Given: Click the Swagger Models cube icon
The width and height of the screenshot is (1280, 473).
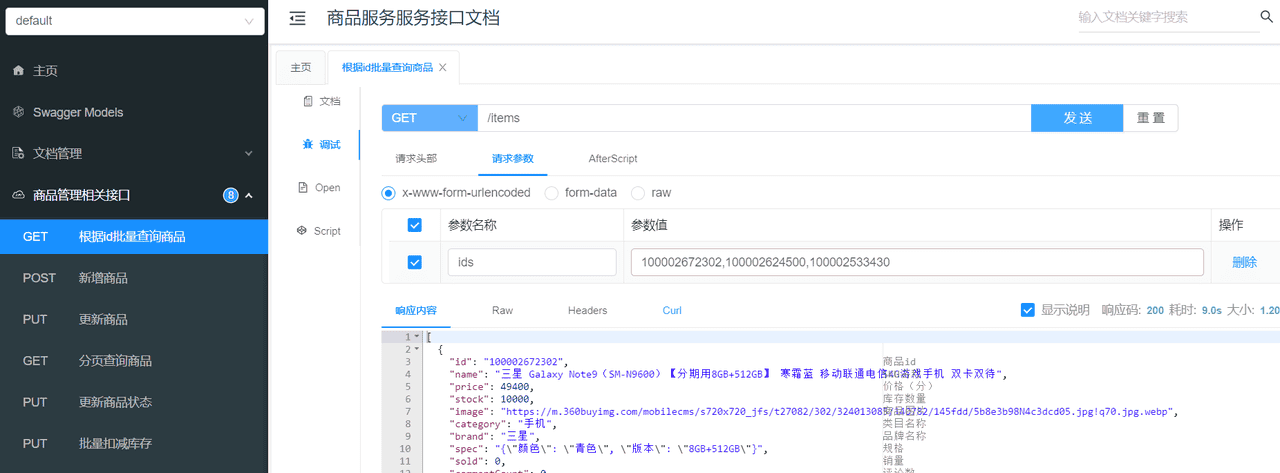Looking at the screenshot, I should click(18, 112).
